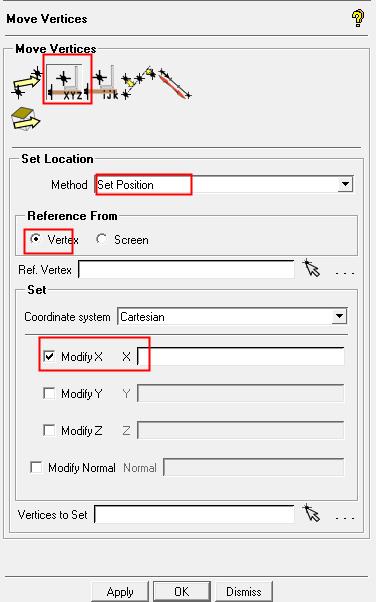
Task: Open the Method Set Position dropdown
Action: point(224,184)
